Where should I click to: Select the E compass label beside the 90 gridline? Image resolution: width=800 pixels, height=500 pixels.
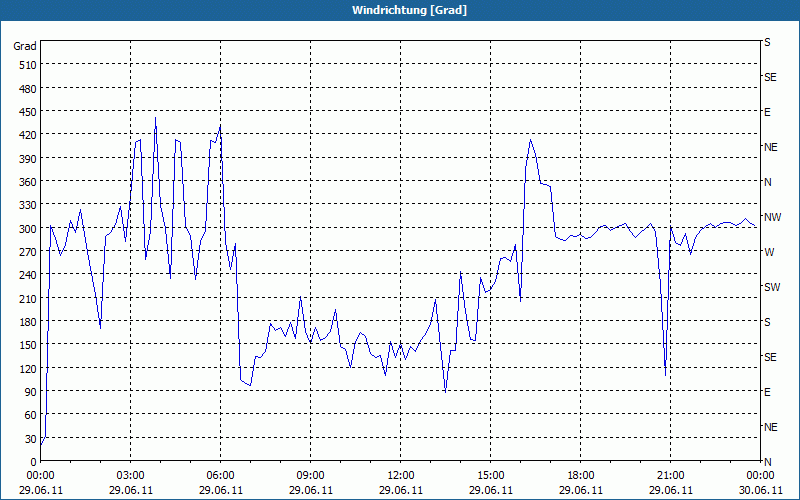point(767,392)
